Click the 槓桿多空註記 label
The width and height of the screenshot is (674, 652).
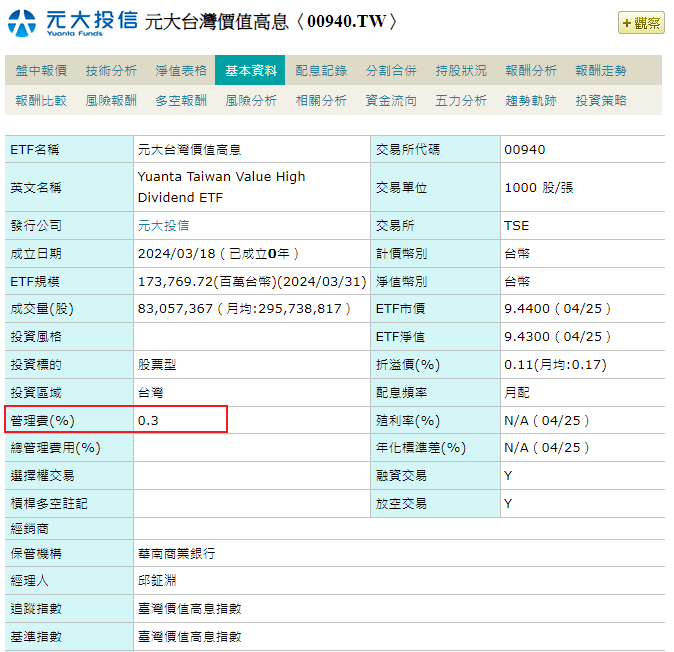click(x=49, y=503)
